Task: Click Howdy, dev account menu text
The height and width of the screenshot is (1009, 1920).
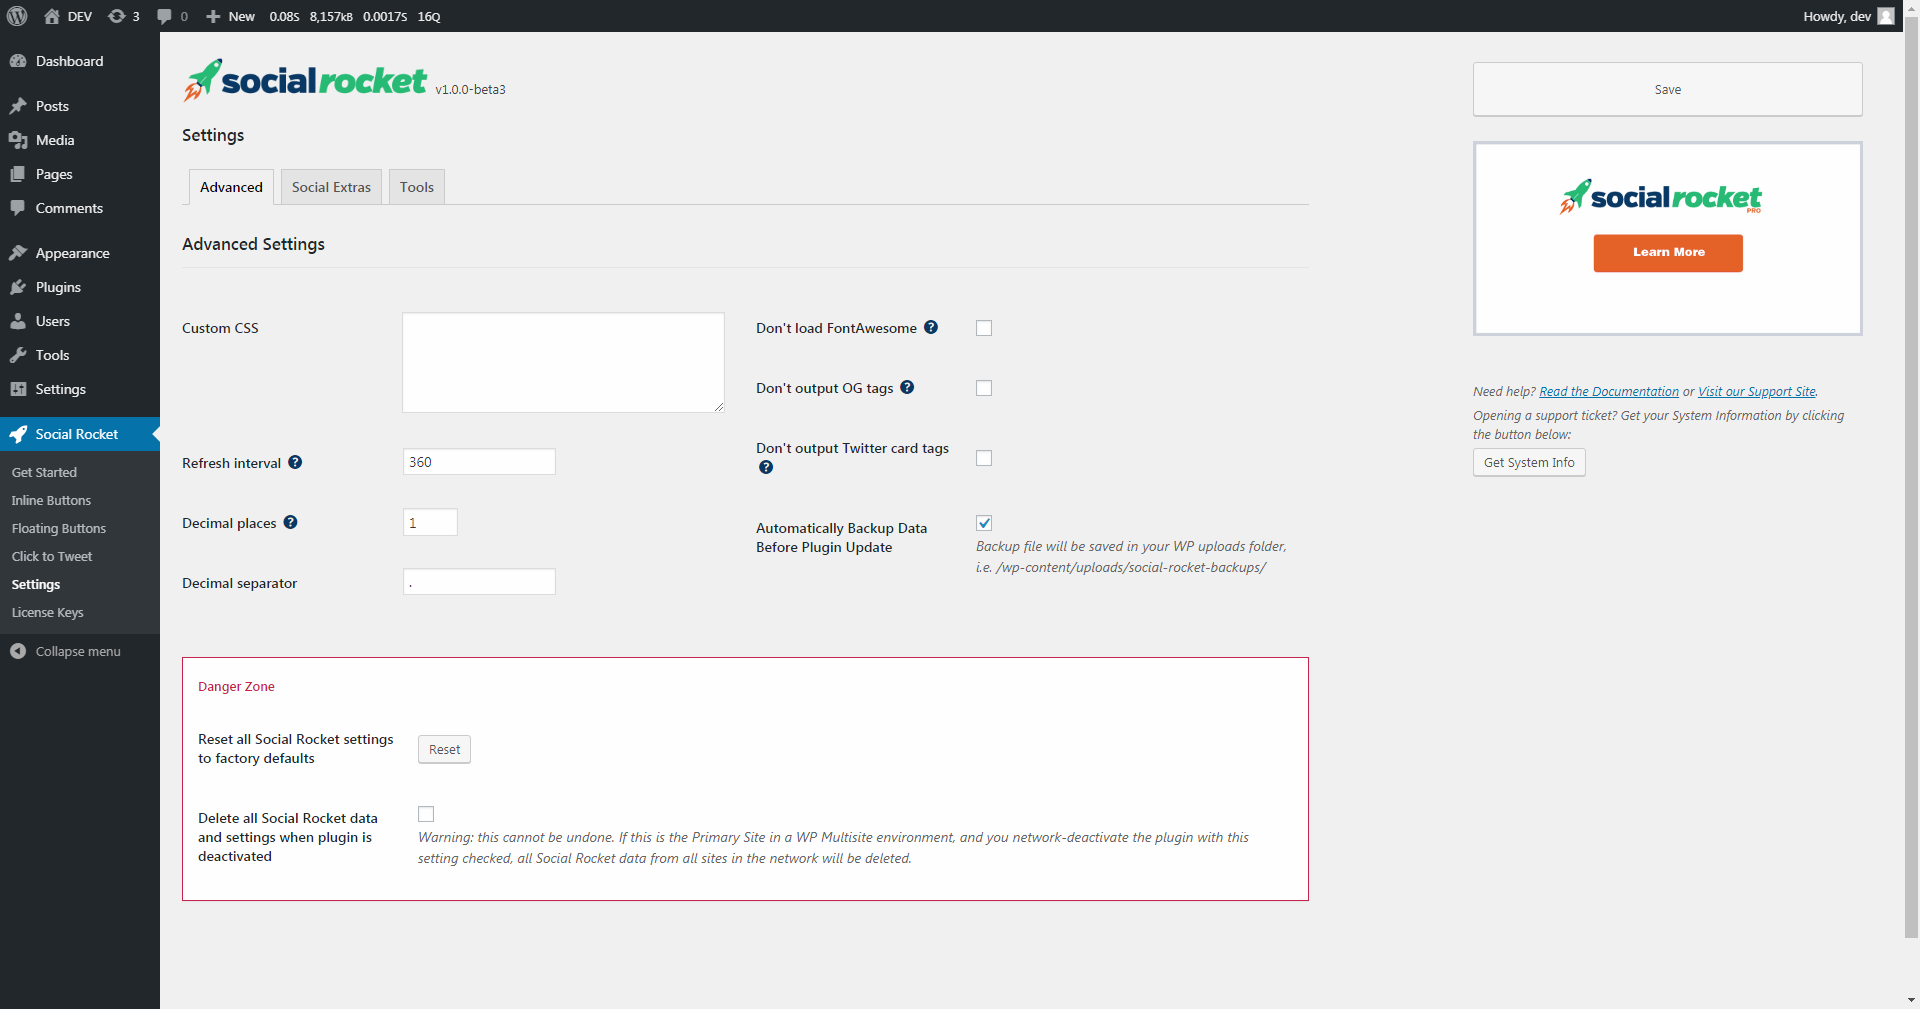Action: (x=1837, y=16)
